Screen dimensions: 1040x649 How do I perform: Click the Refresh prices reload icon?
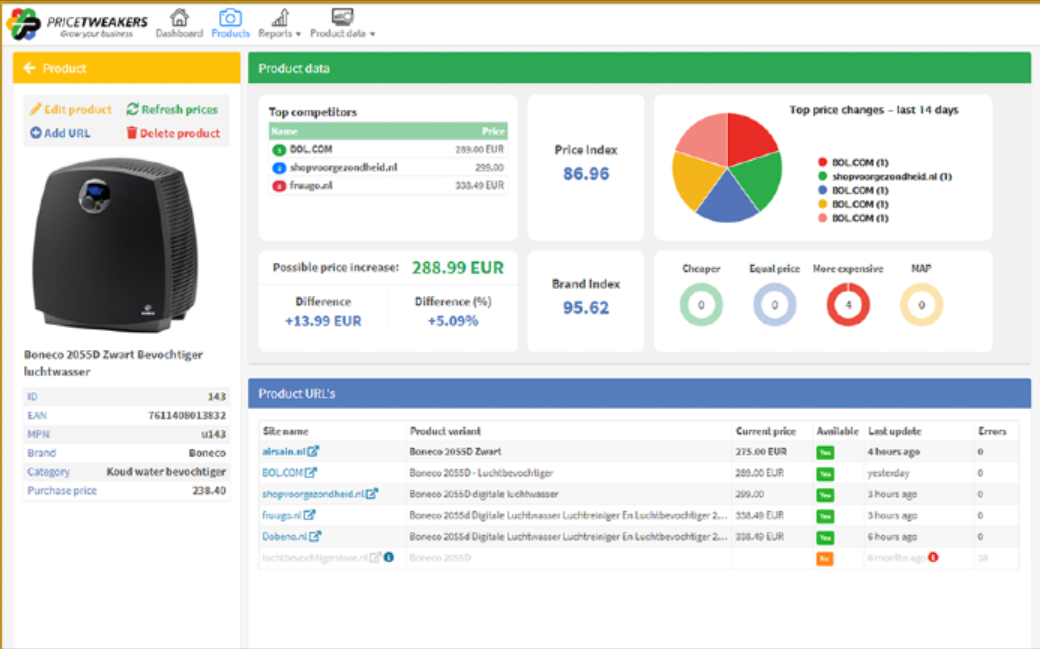click(x=133, y=109)
